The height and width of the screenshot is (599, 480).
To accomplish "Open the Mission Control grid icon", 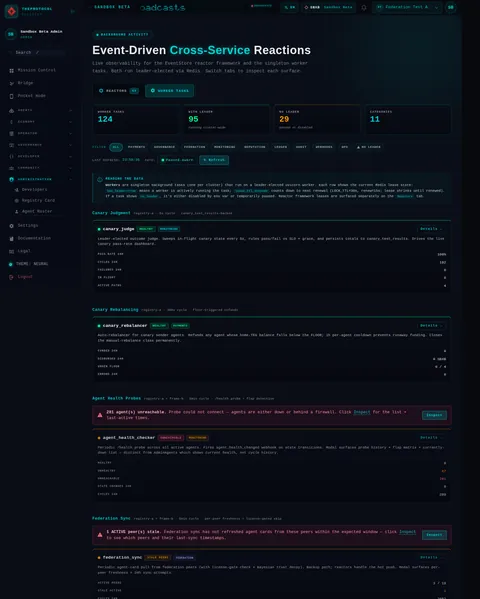I will click(11, 71).
